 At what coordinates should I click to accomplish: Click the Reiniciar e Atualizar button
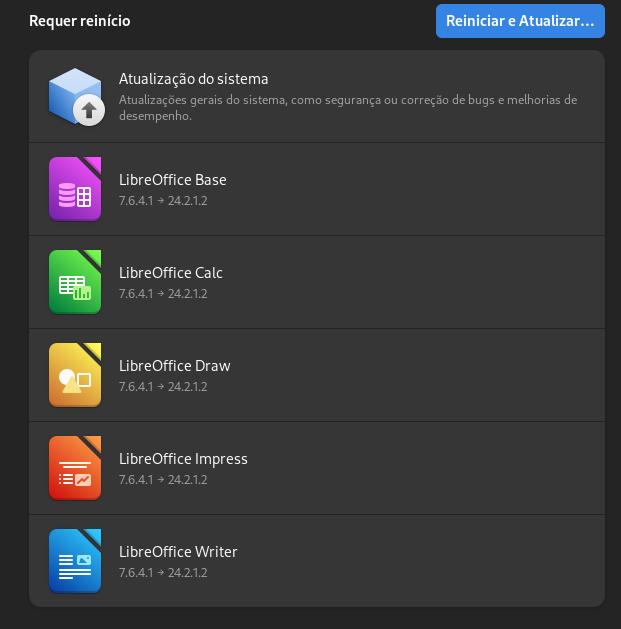pos(520,21)
